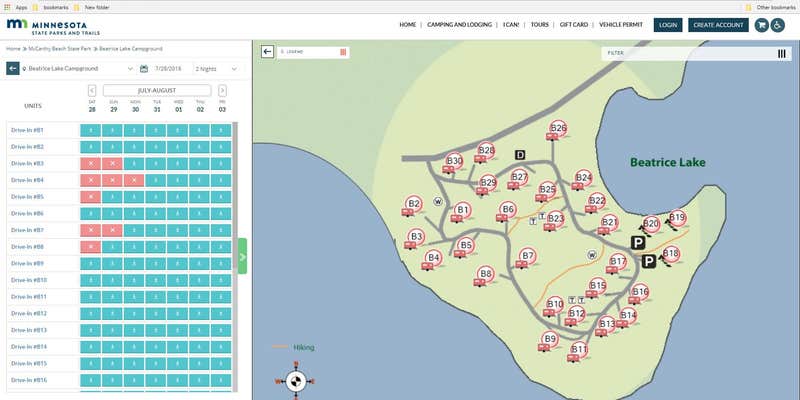Select Saturday 28 cell for Drive-In #B2
The height and width of the screenshot is (400, 800).
(x=91, y=147)
